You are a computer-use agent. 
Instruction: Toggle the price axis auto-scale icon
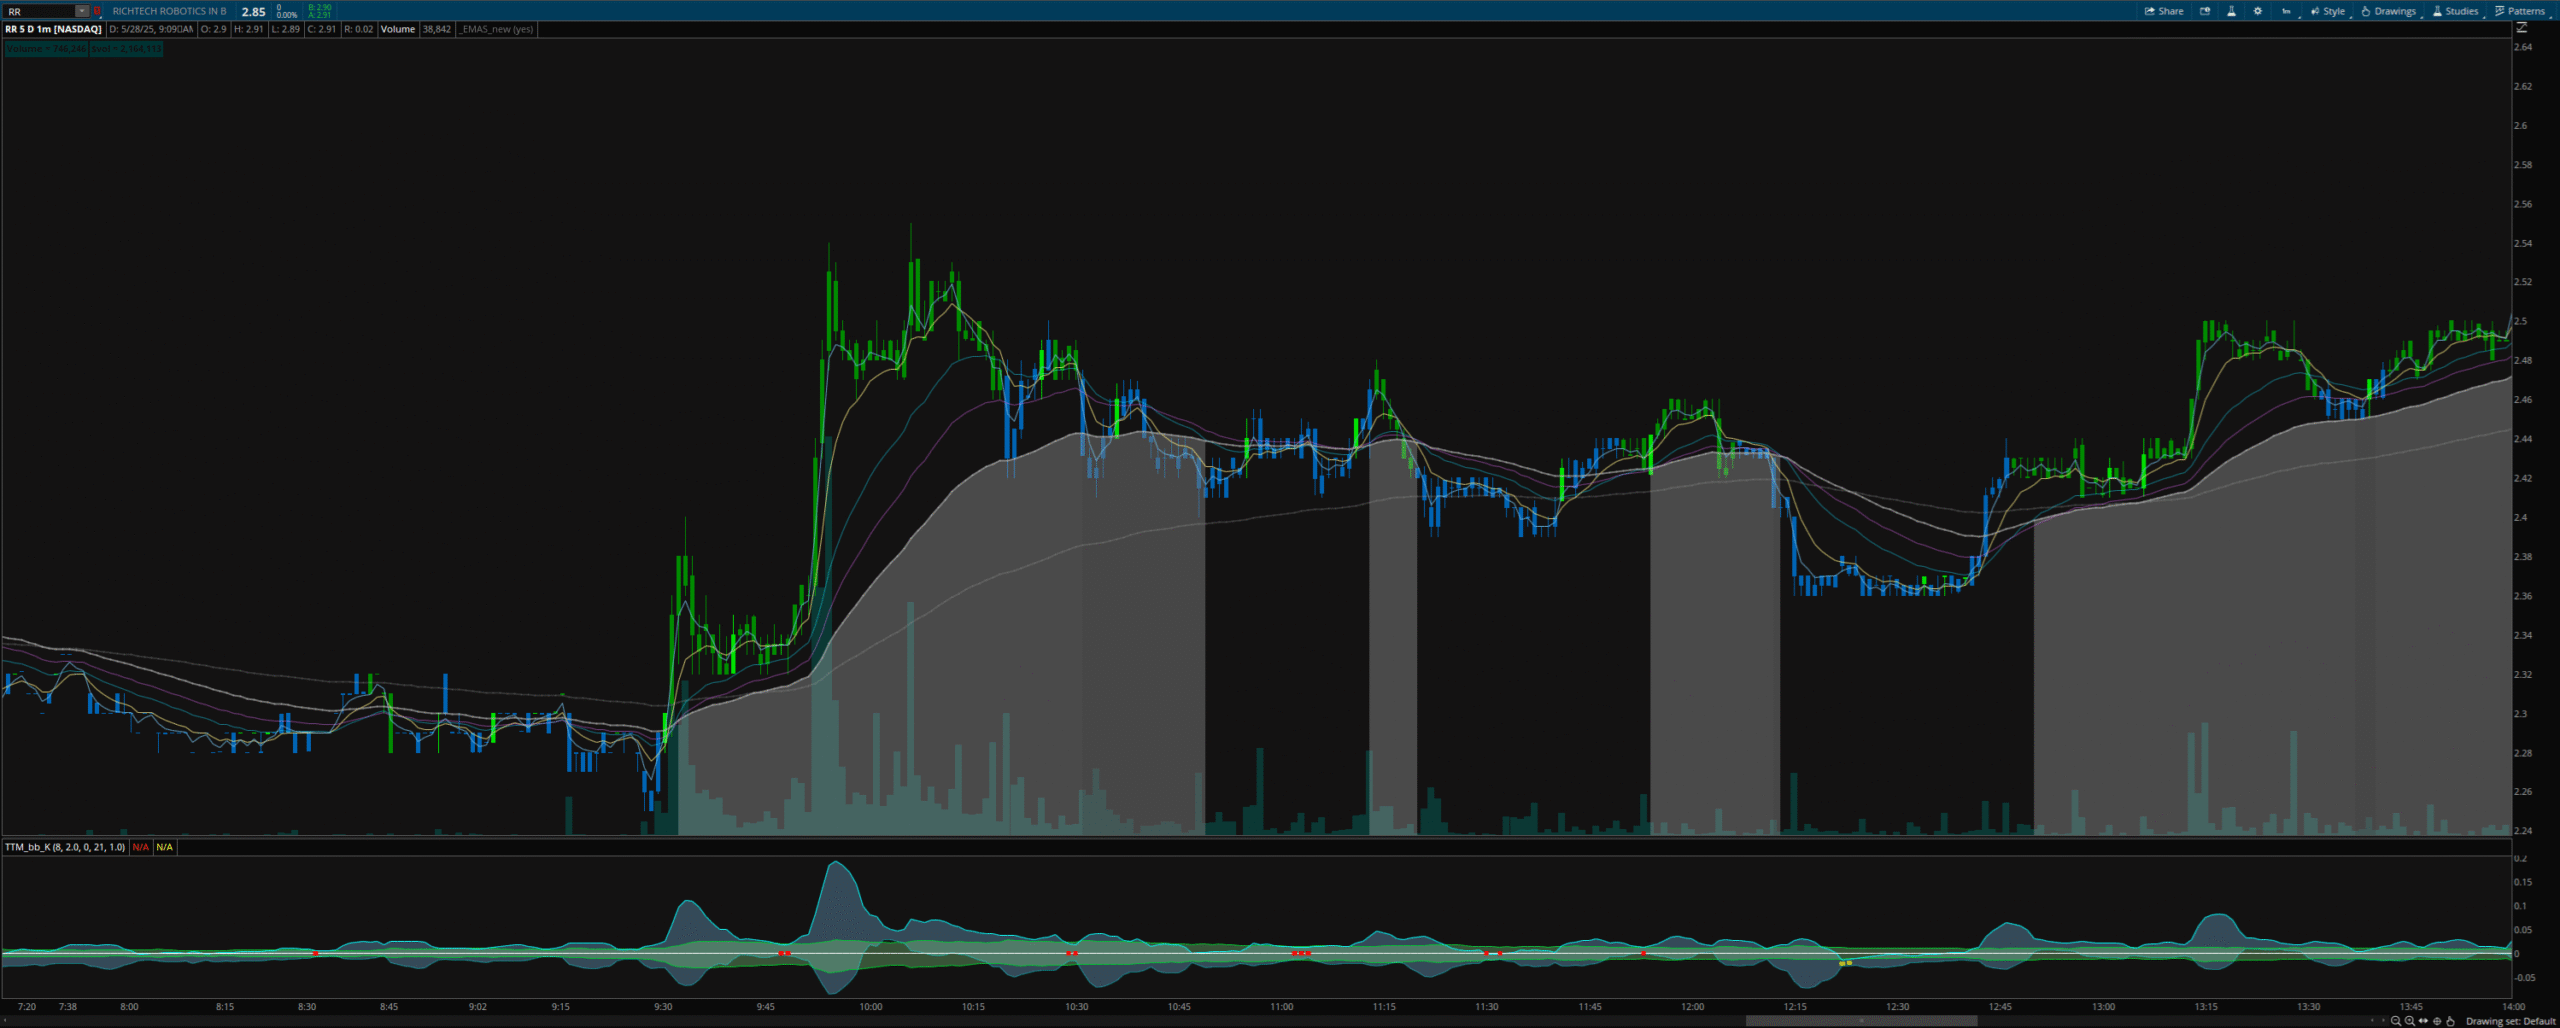click(2521, 28)
